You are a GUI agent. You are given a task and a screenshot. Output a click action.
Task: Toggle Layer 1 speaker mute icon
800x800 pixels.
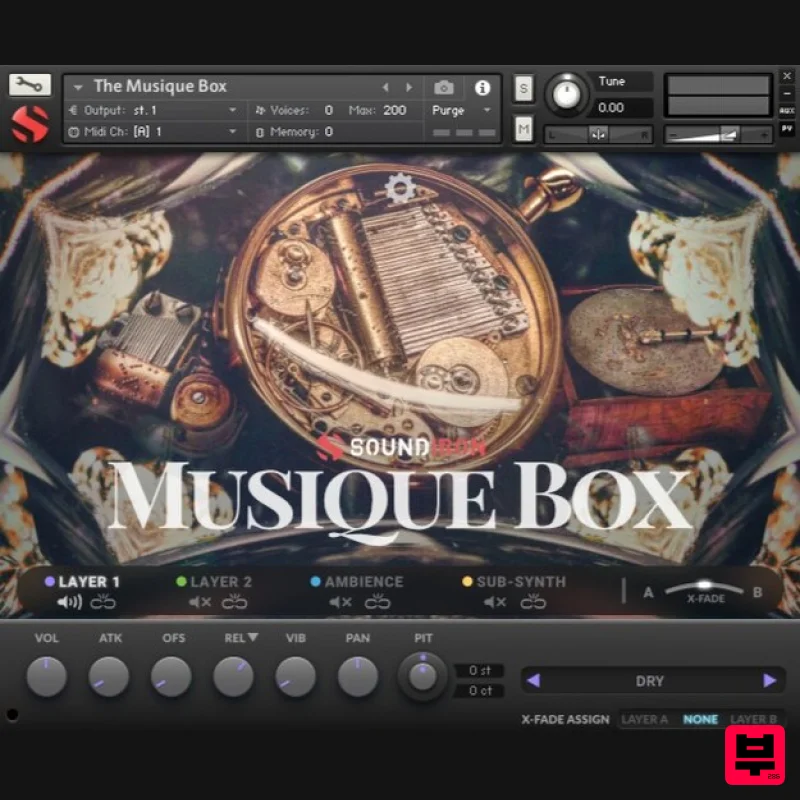tap(69, 603)
